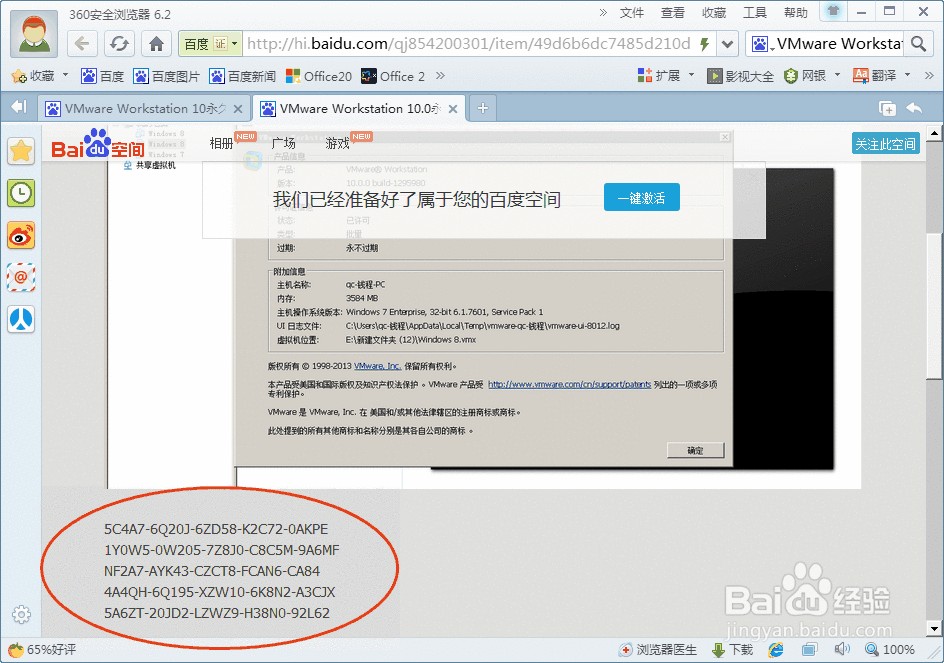
Task: Click the 关注此空间 follow button
Action: pyautogui.click(x=884, y=143)
